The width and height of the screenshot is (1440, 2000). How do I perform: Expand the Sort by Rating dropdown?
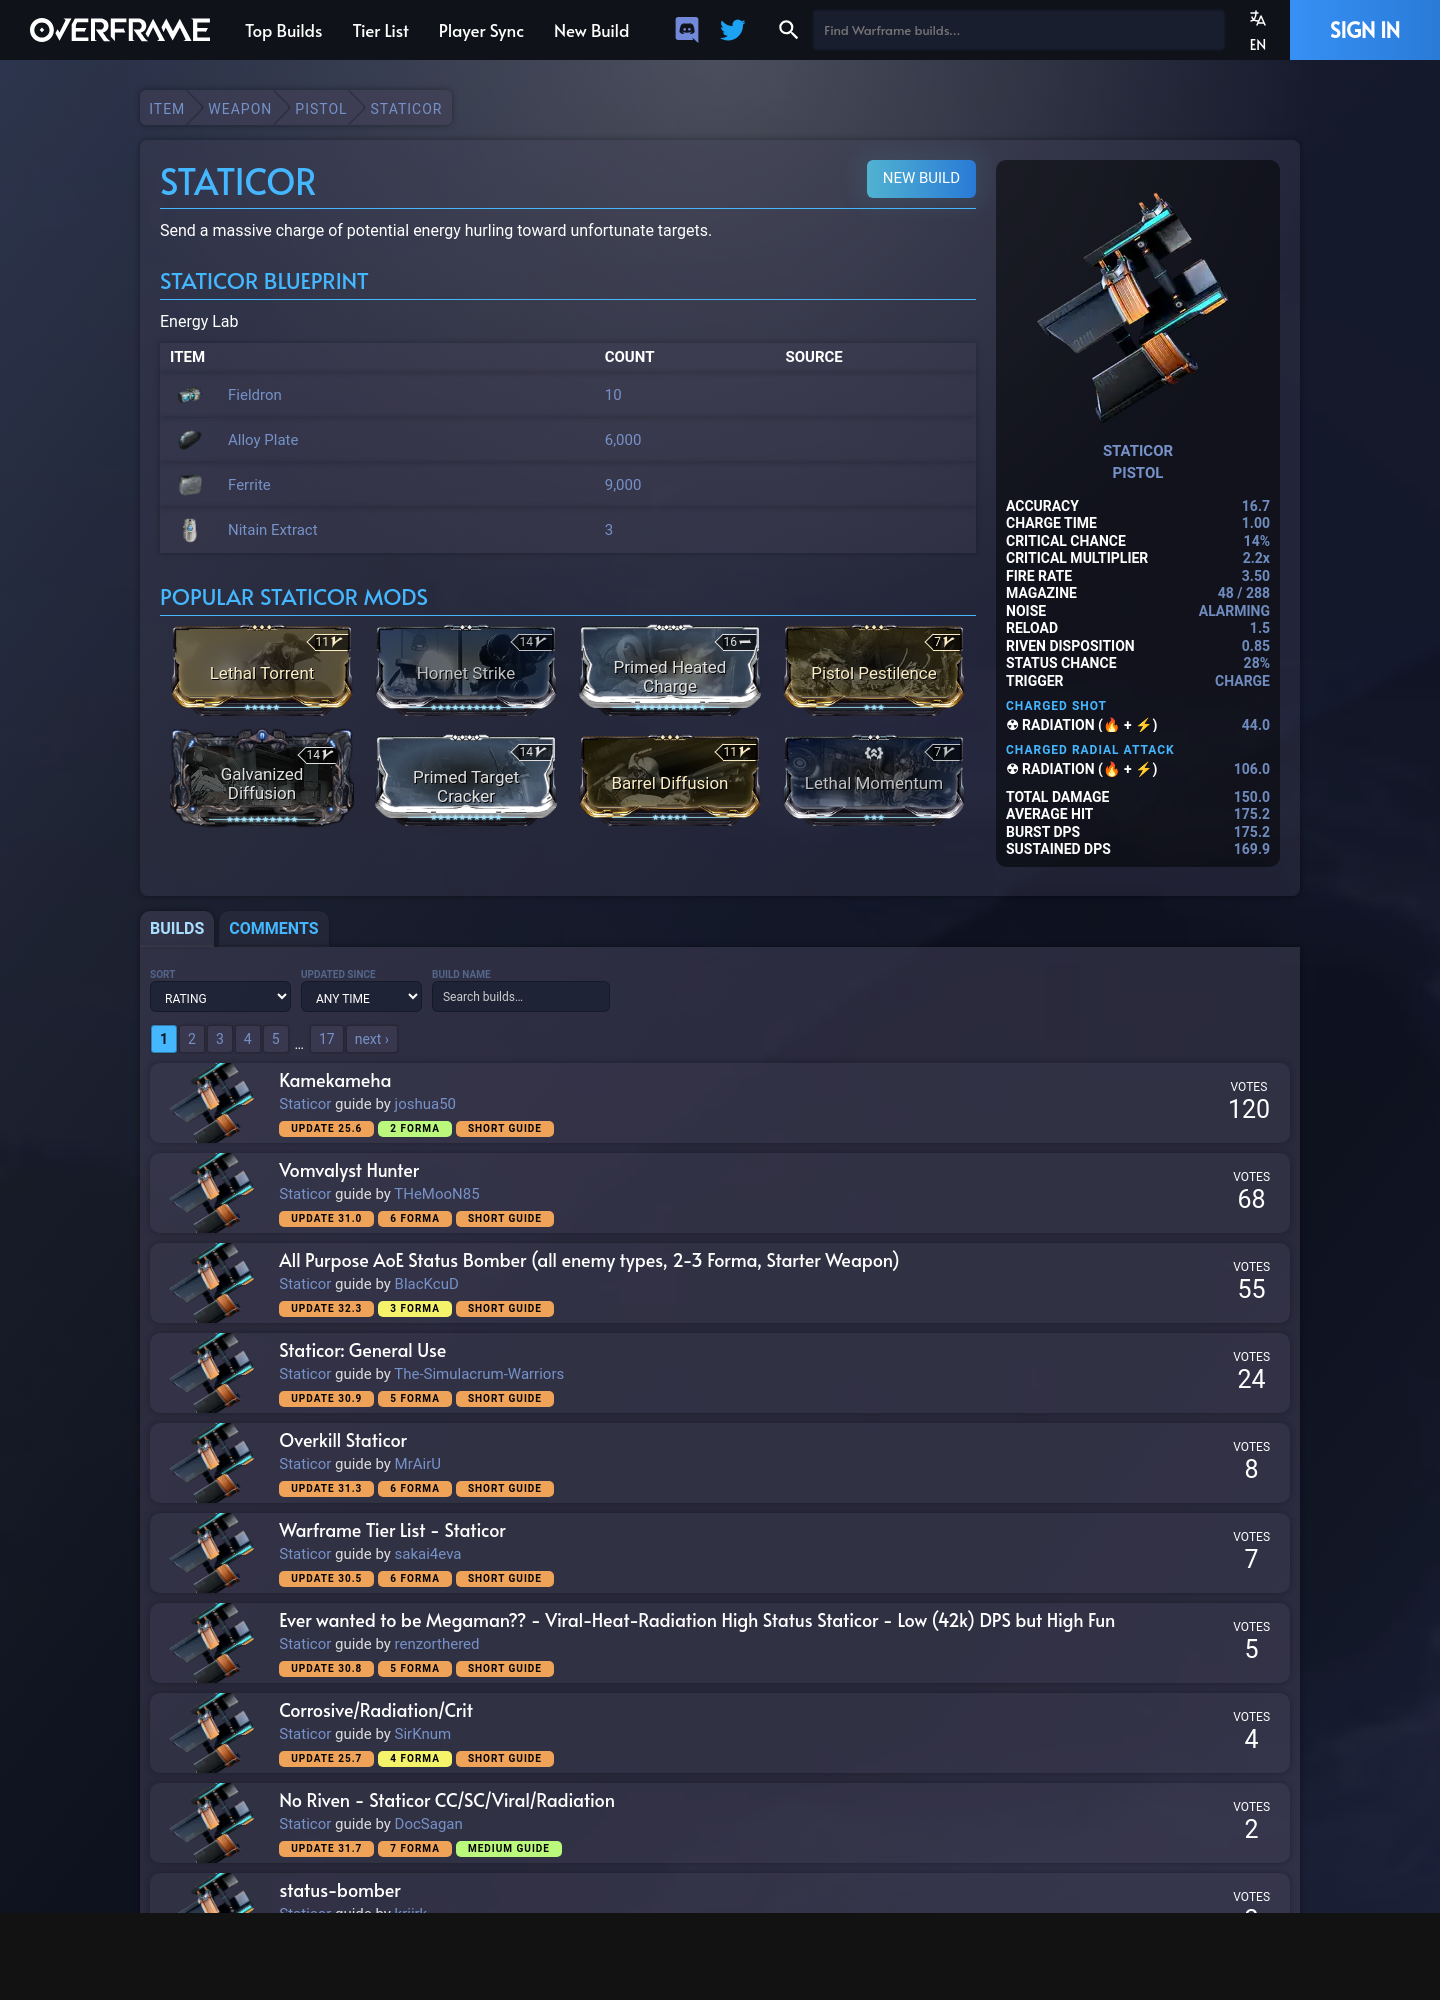tap(220, 997)
